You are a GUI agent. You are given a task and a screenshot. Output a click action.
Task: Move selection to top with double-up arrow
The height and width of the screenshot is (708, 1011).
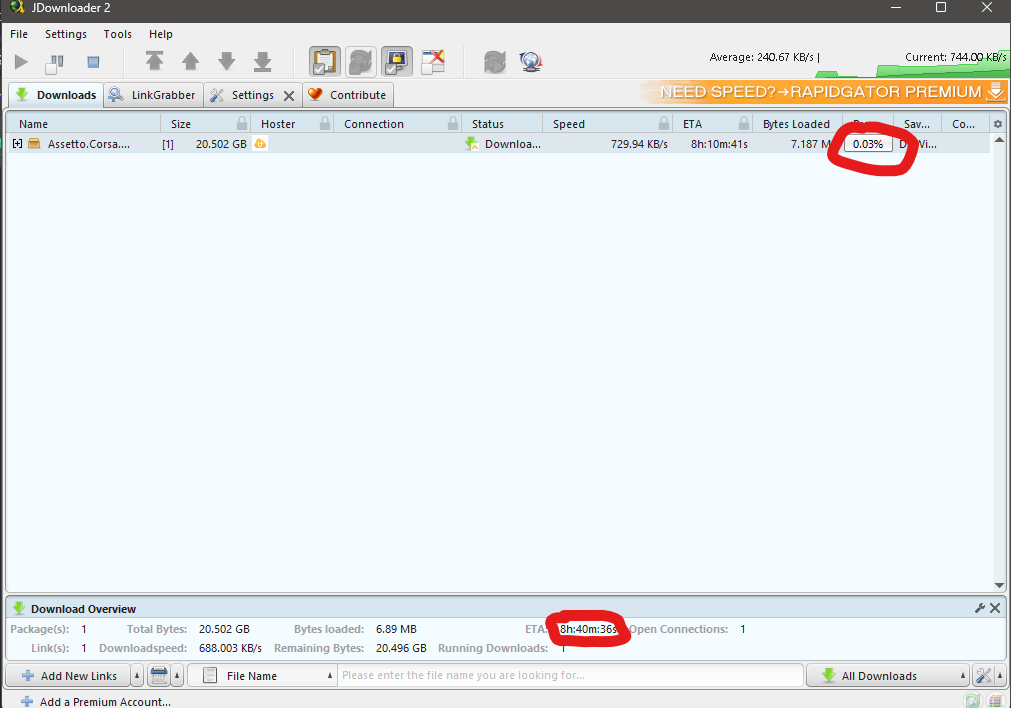(x=154, y=61)
